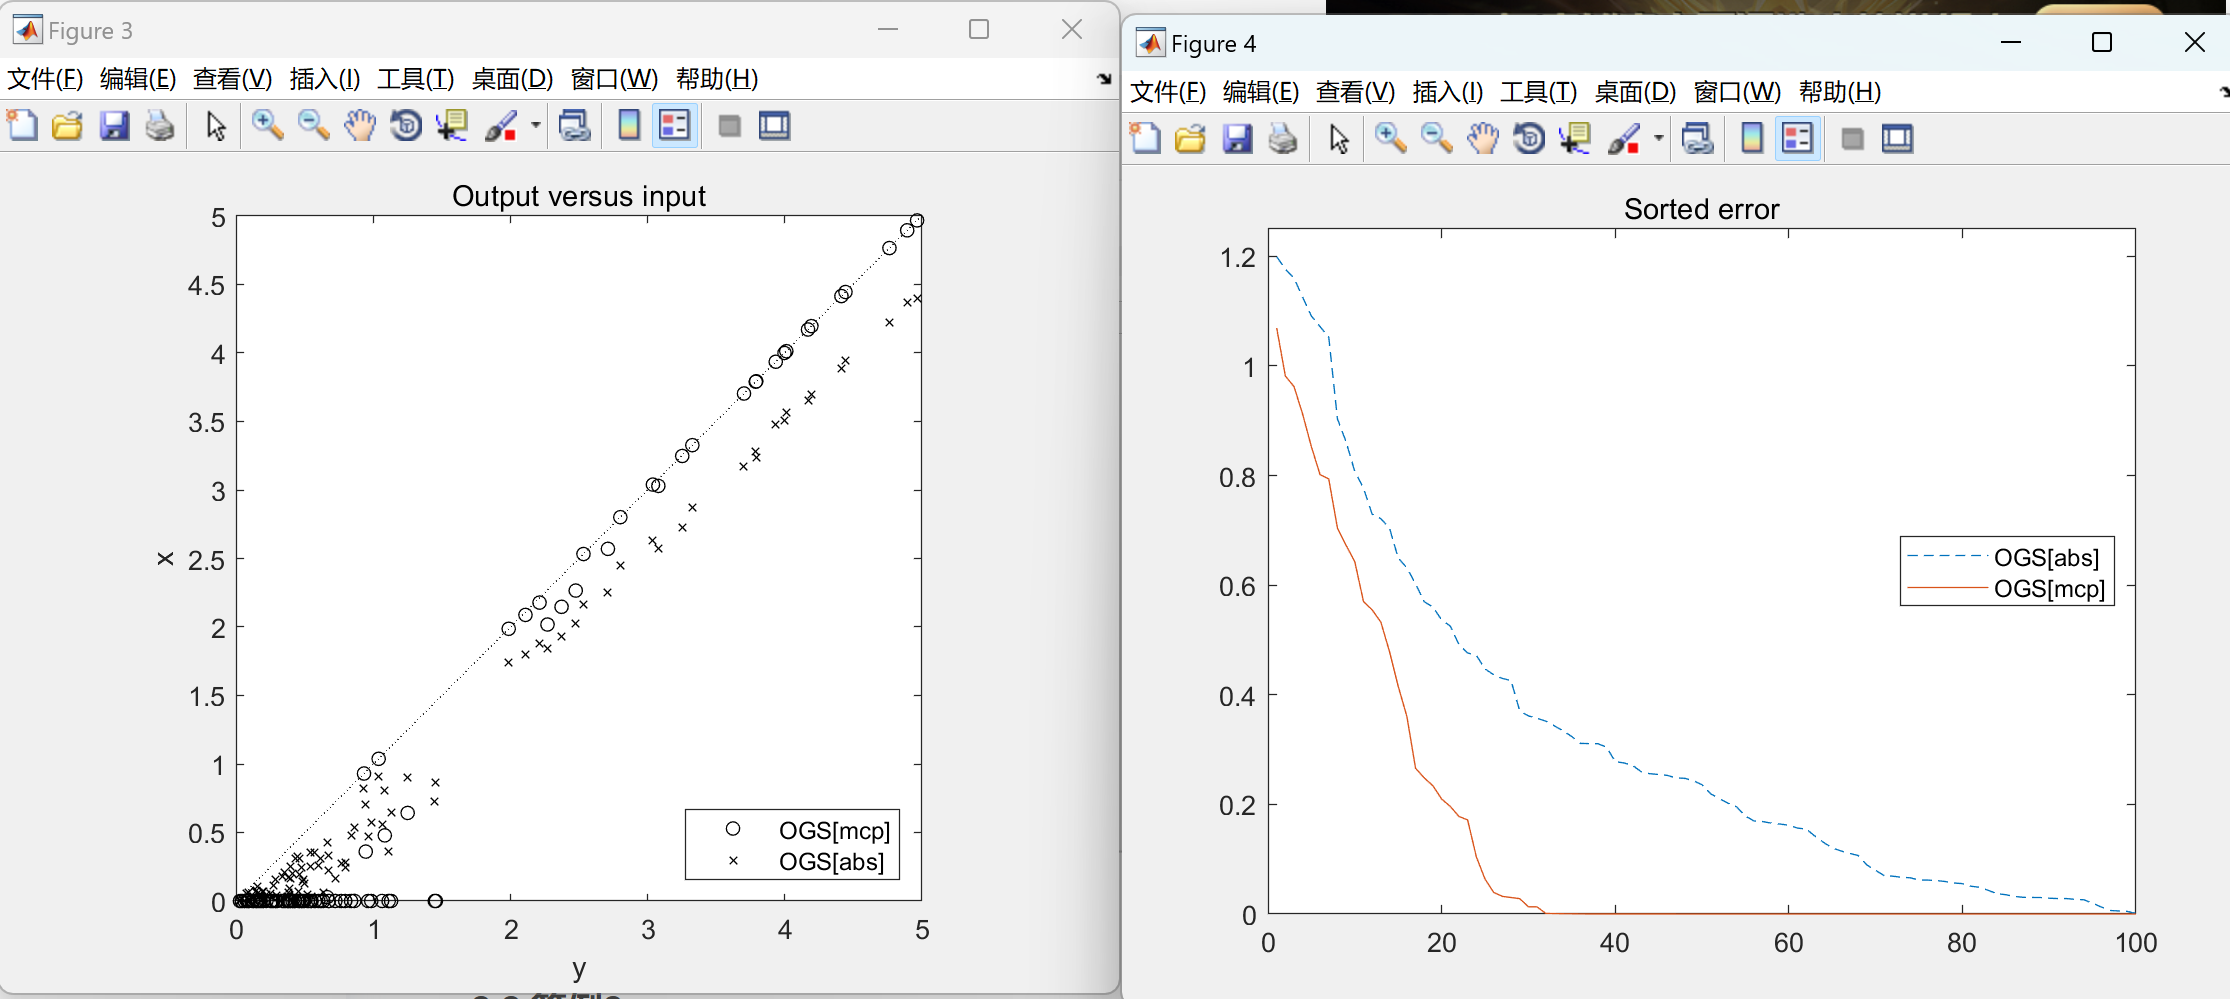Open 插入(I) menu in Figure 4
2230x999 pixels.
(x=1448, y=92)
